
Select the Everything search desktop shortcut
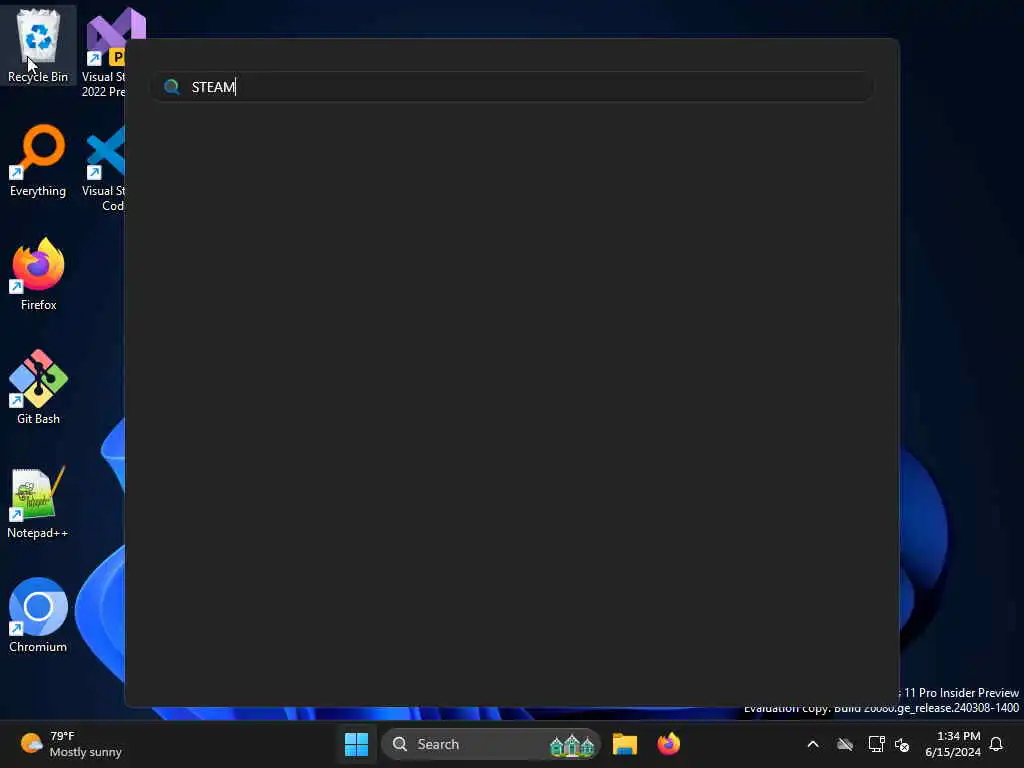tap(38, 161)
